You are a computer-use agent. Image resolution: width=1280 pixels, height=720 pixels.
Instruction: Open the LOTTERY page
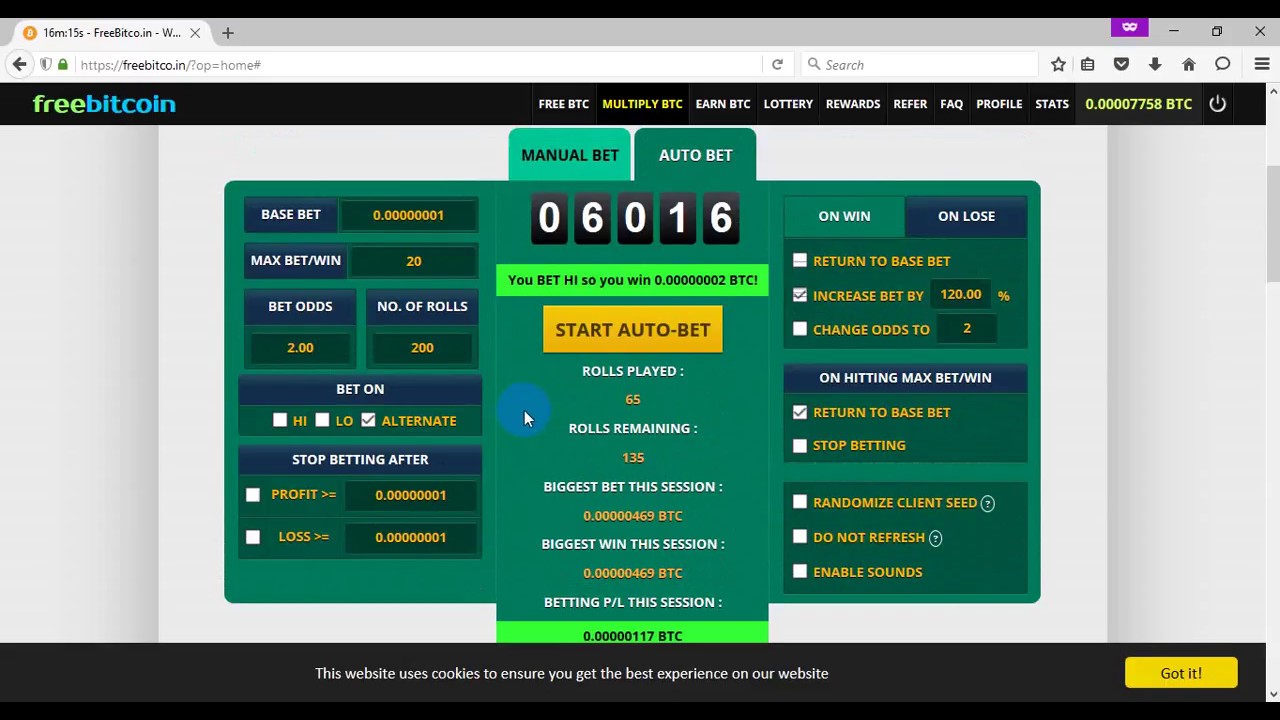(x=788, y=104)
